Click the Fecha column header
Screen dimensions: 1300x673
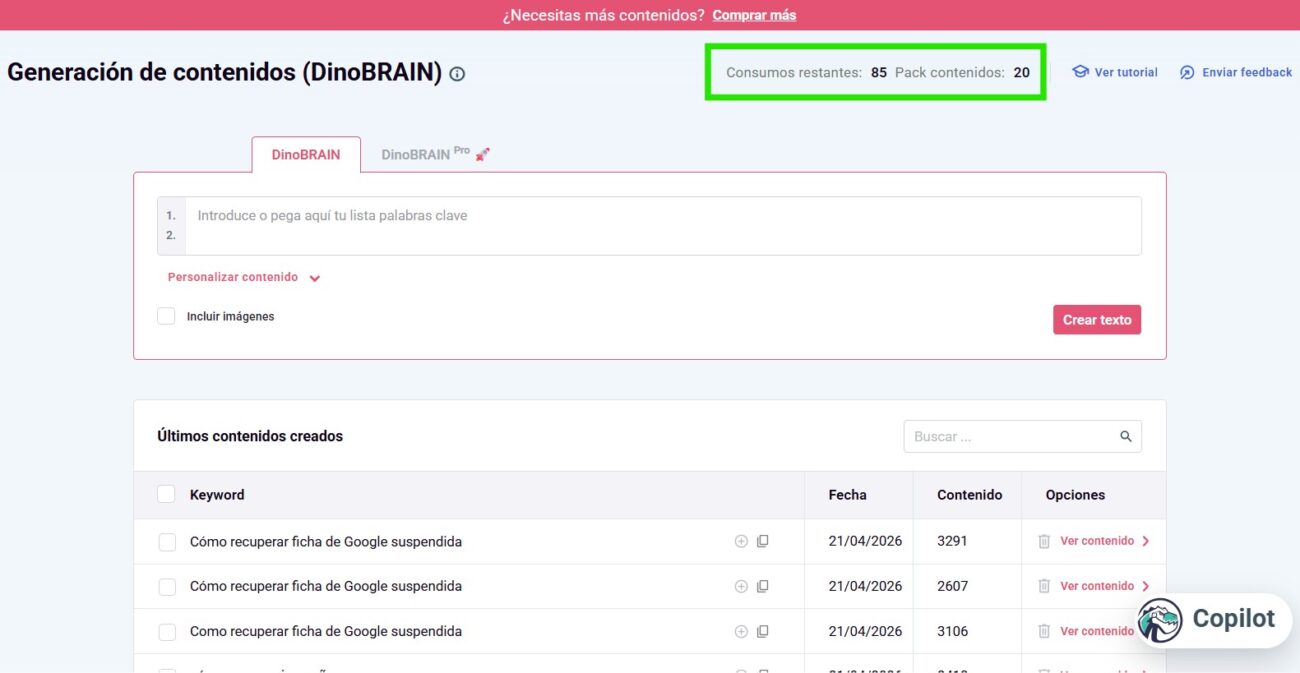point(847,494)
